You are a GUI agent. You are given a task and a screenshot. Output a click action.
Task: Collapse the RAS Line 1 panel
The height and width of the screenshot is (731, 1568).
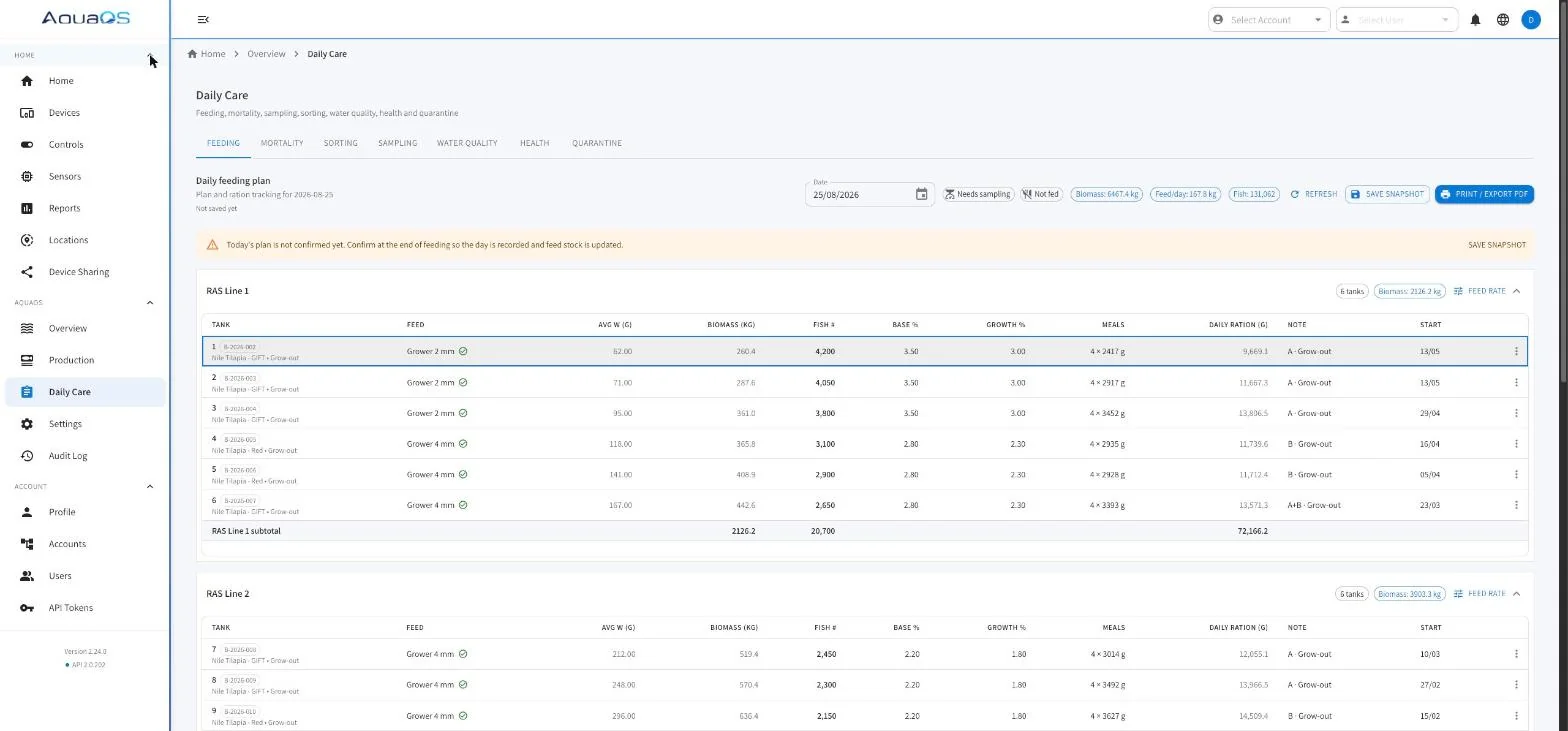[1516, 291]
